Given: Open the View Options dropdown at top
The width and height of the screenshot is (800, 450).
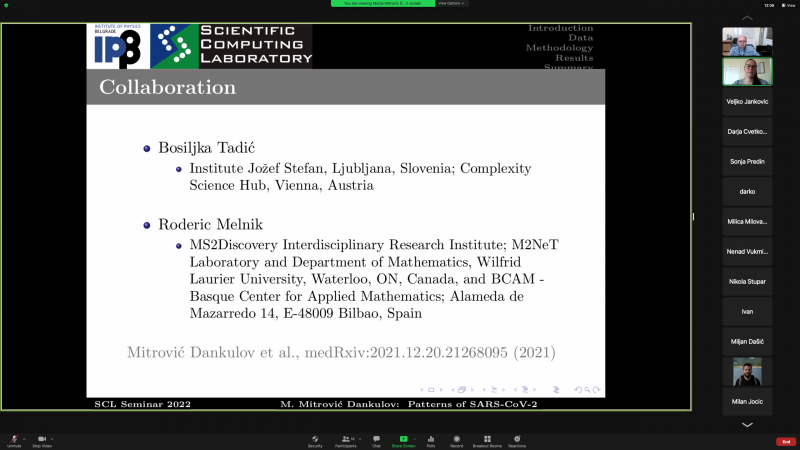Looking at the screenshot, I should [x=452, y=4].
